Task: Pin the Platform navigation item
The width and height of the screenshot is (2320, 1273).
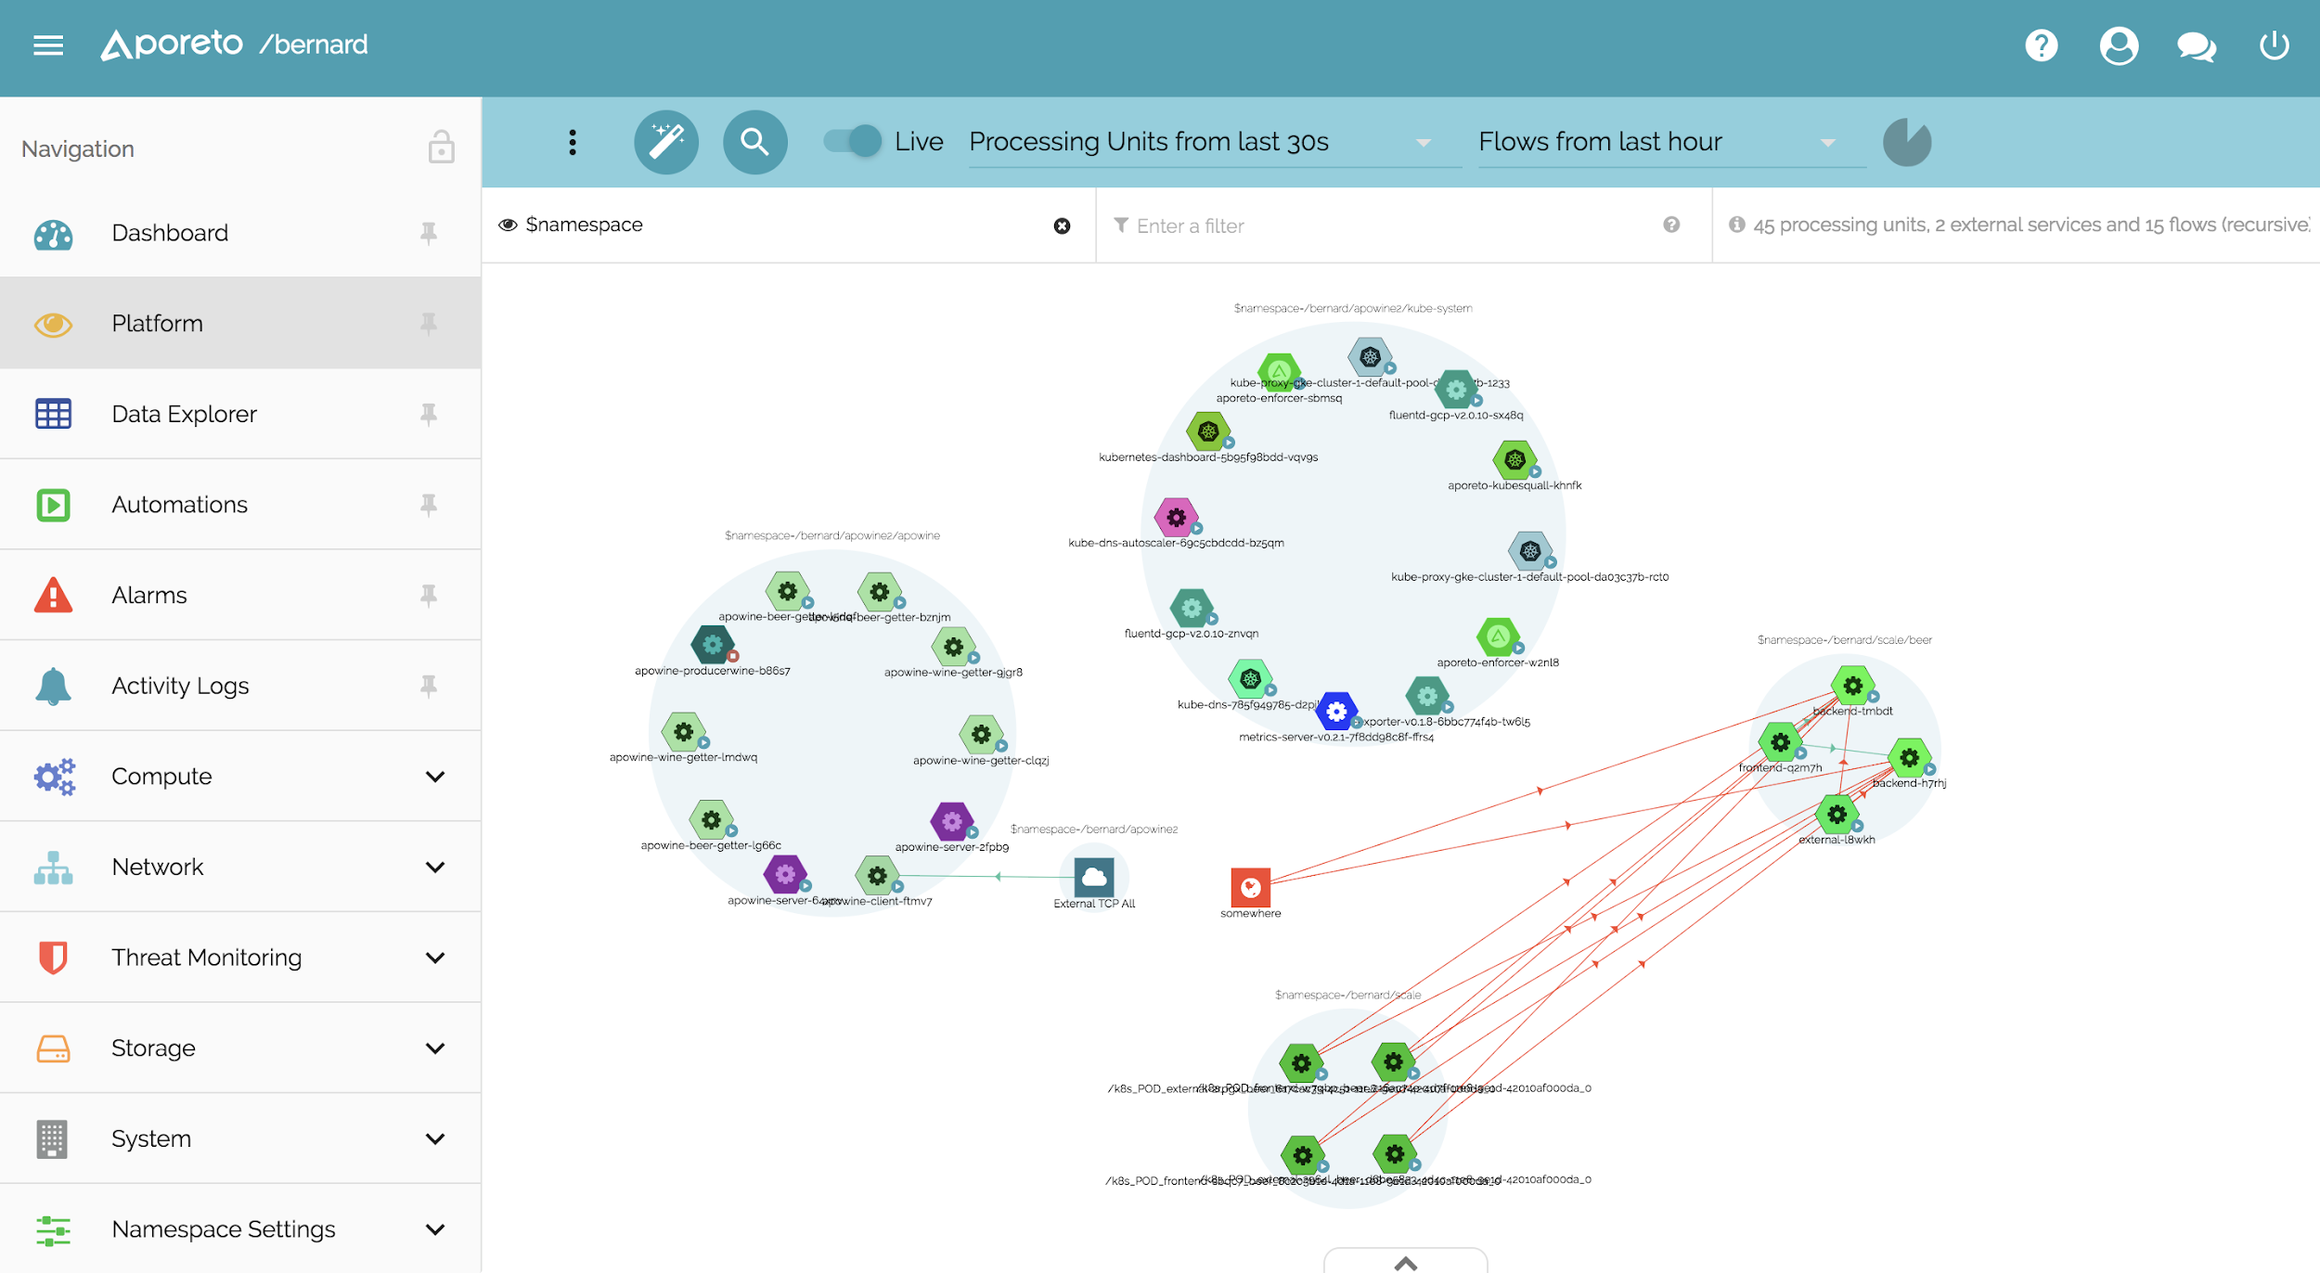Action: (429, 323)
